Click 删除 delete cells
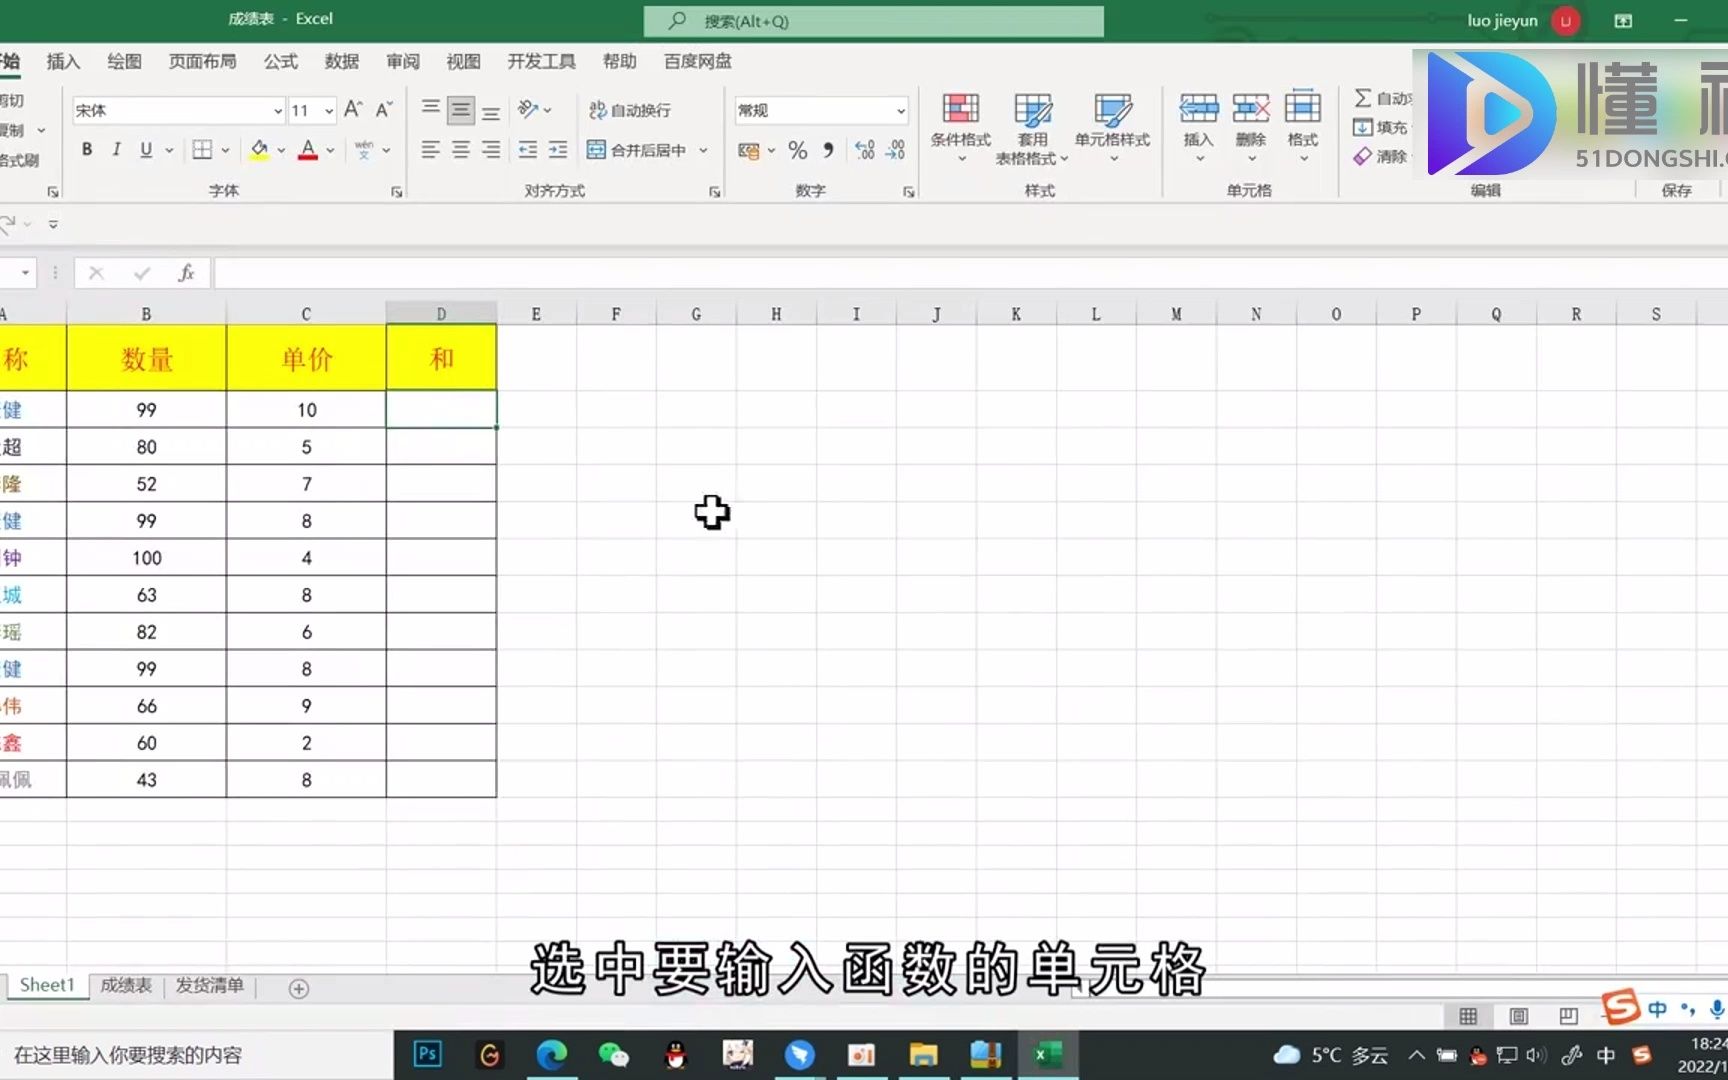Viewport: 1728px width, 1080px height. coord(1250,128)
